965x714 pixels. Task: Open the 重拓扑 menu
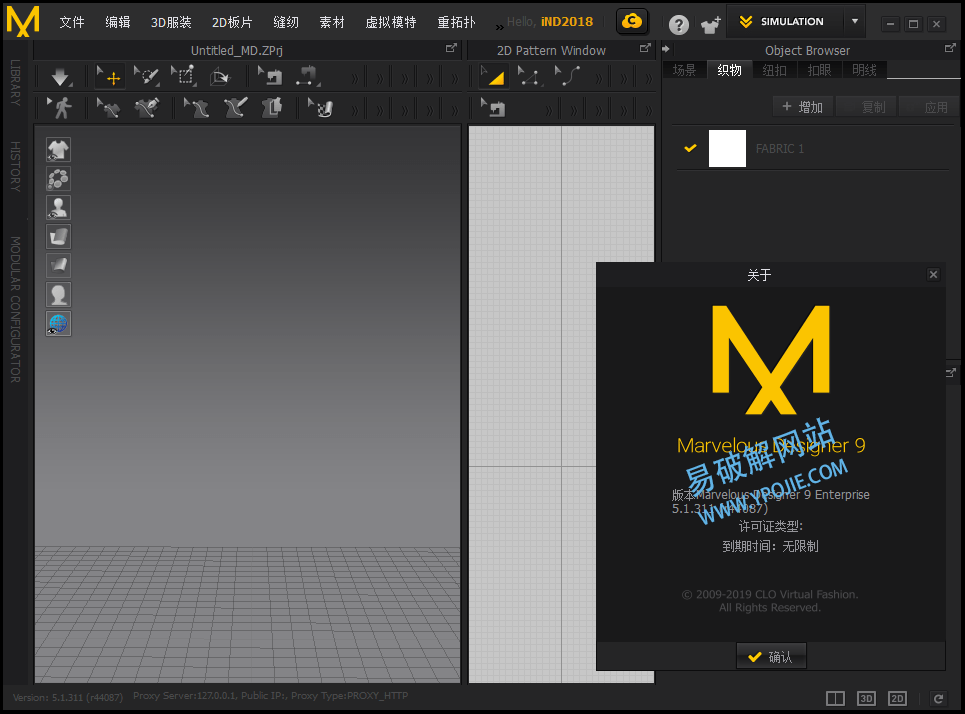(x=456, y=22)
